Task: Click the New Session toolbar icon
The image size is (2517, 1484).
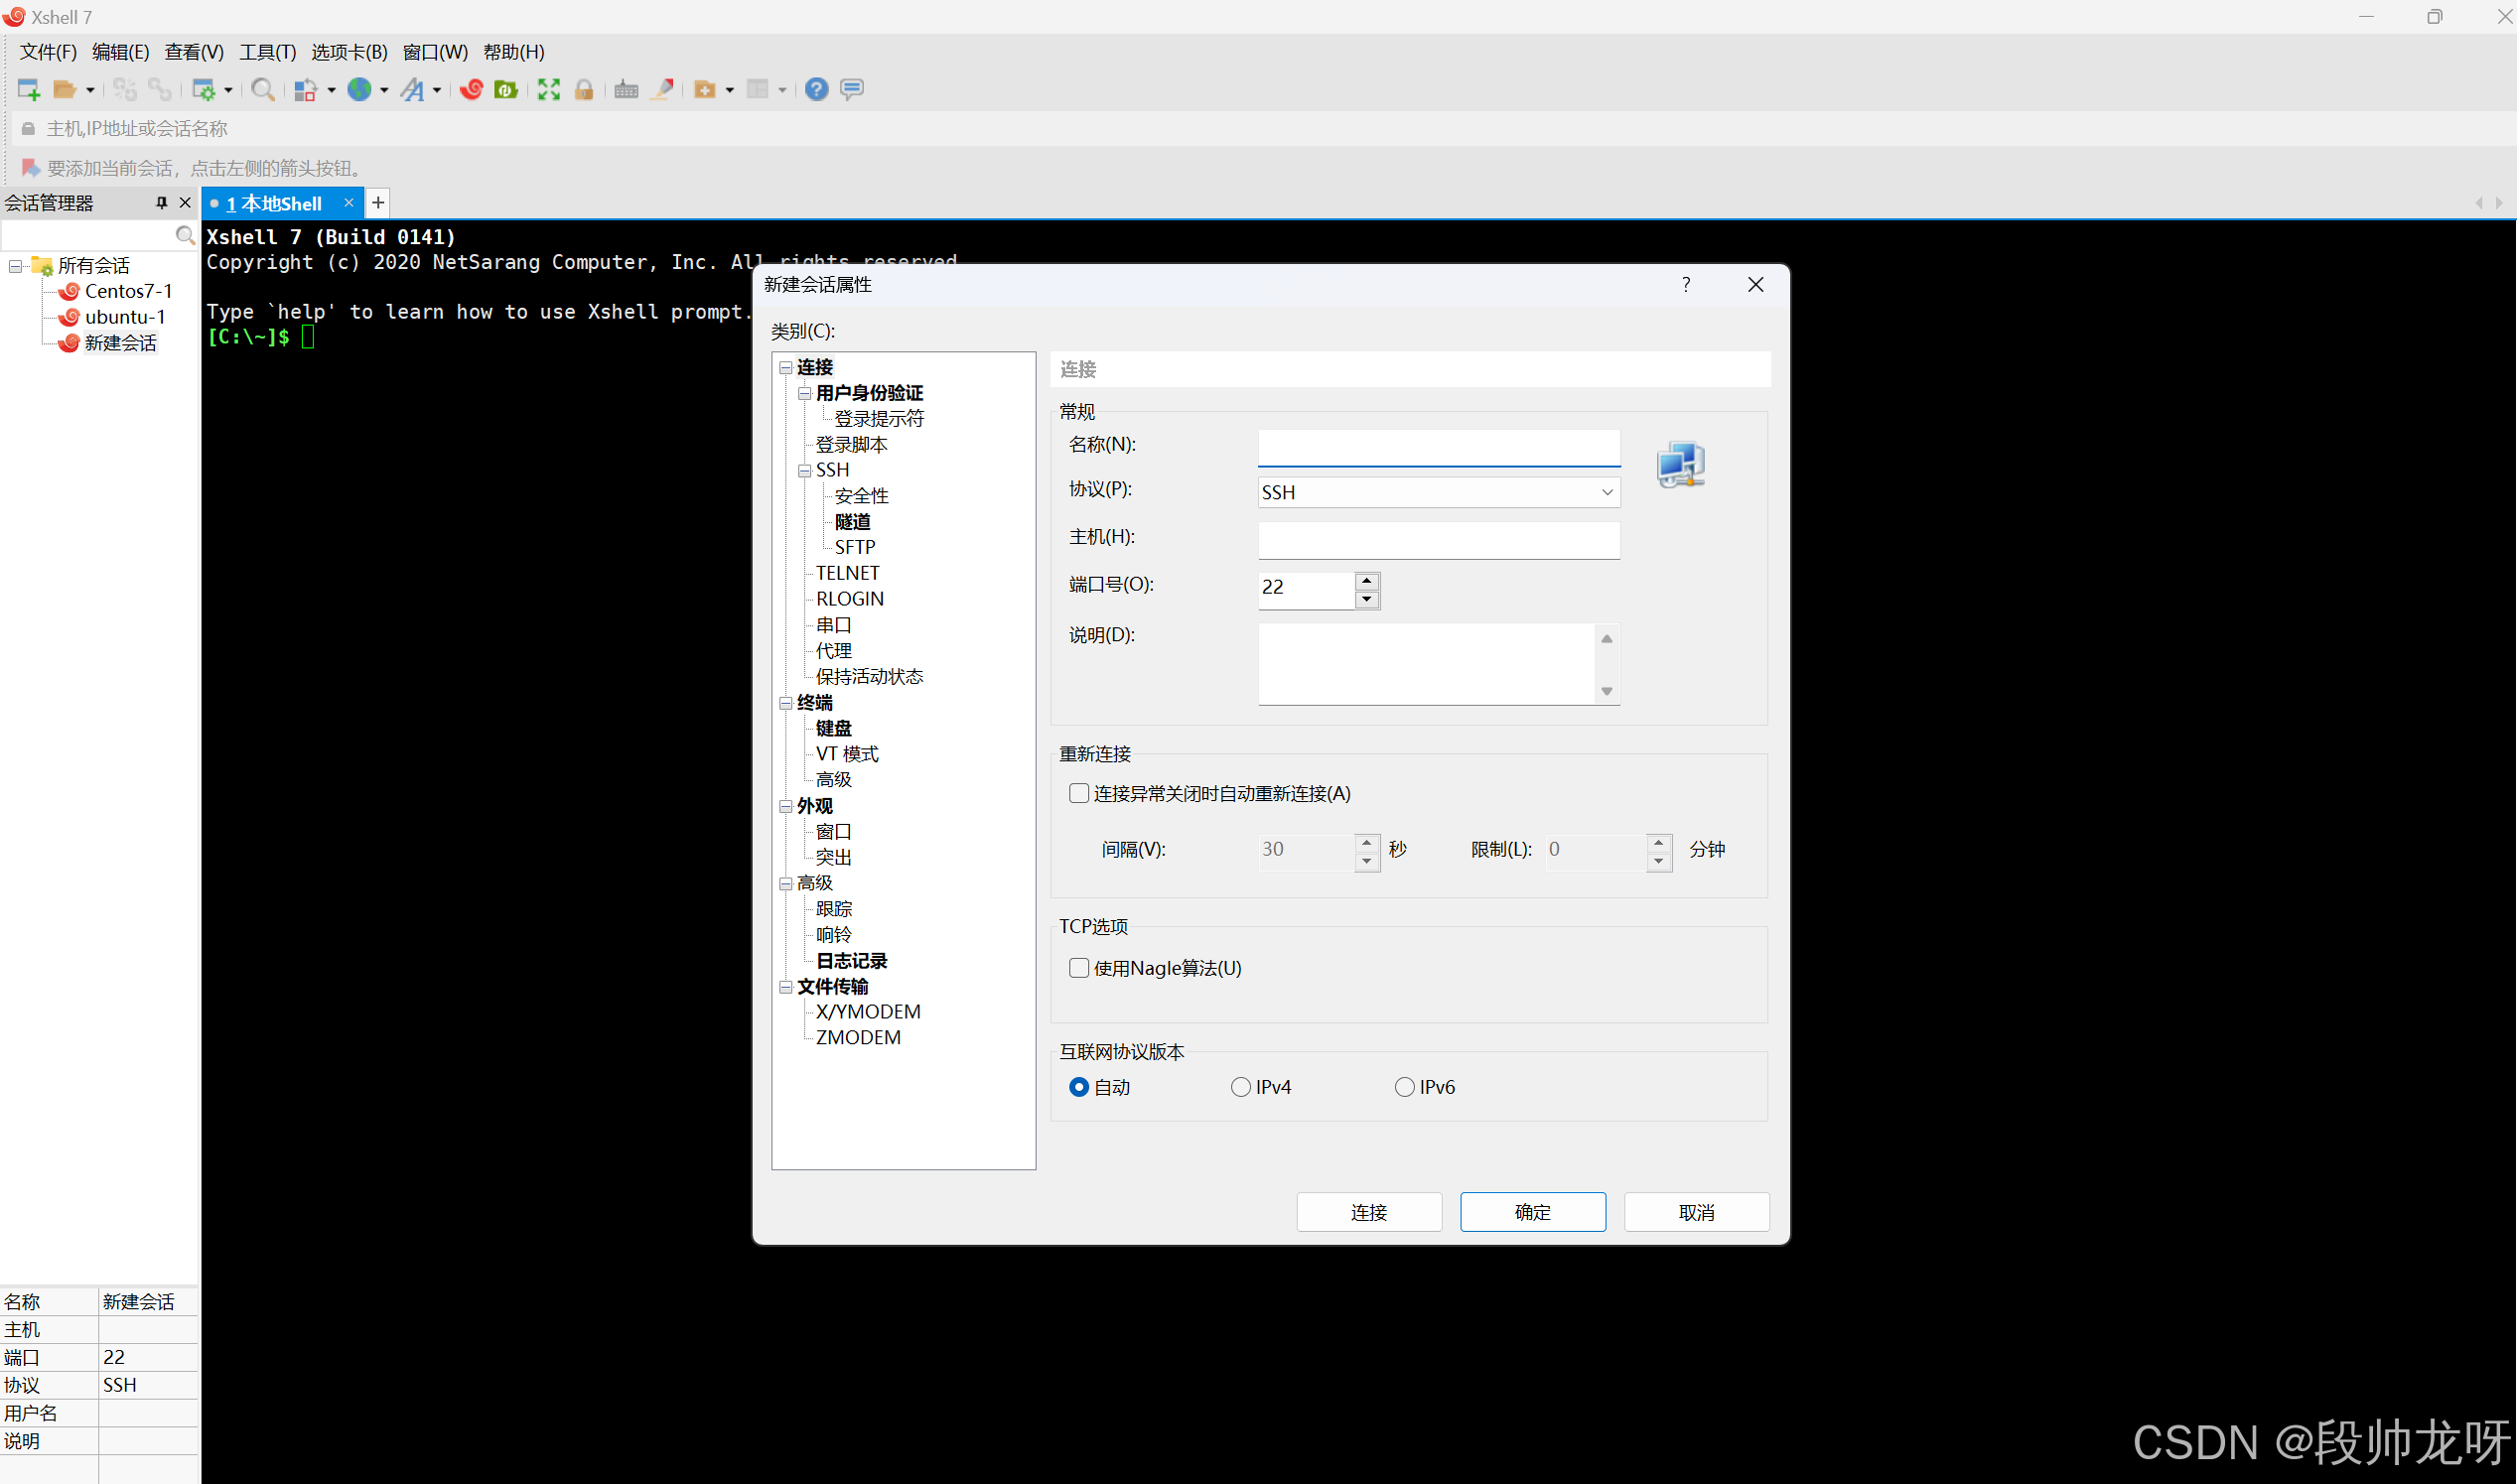Action: point(28,90)
